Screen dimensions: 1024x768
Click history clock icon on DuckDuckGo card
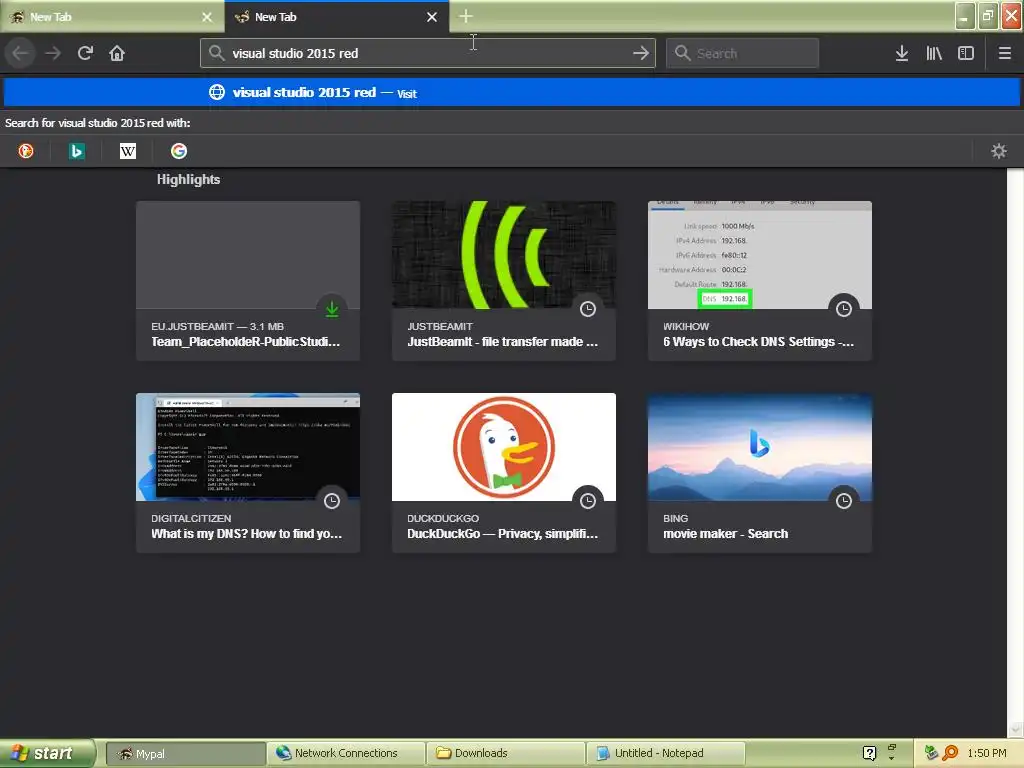[588, 501]
